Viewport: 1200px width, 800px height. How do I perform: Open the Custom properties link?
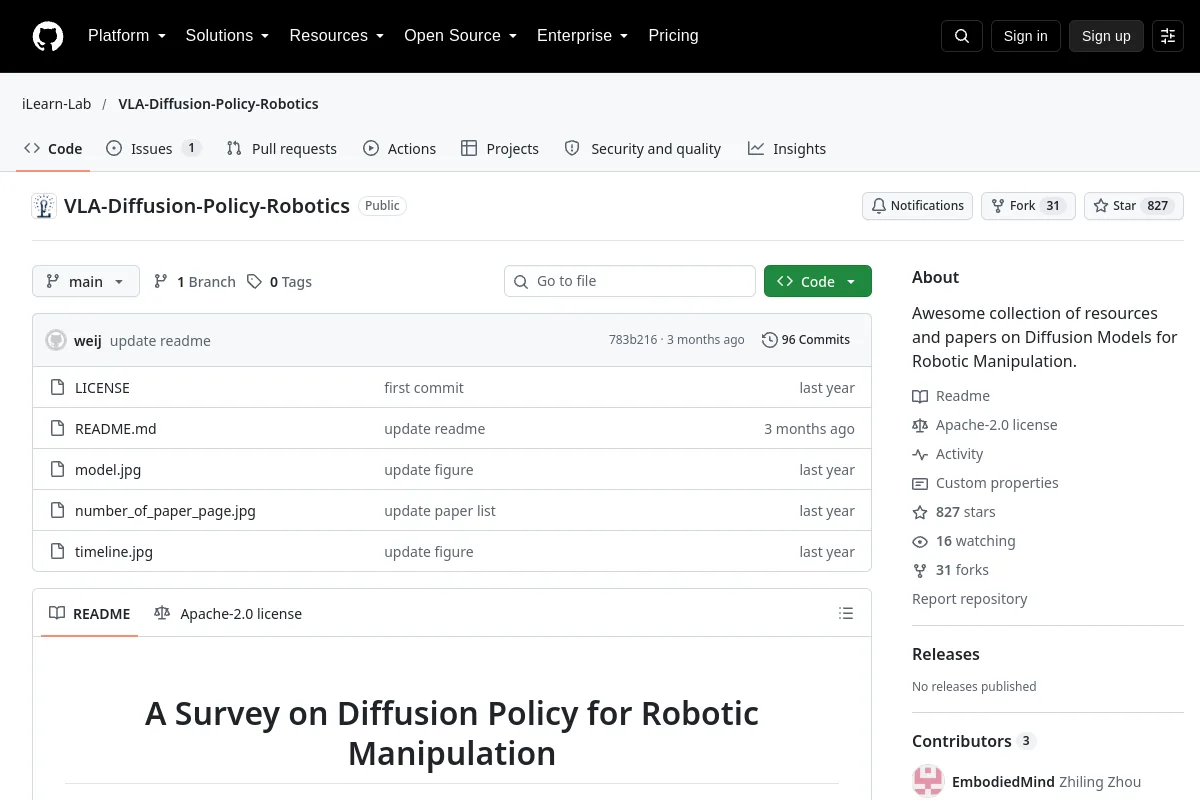pyautogui.click(x=985, y=483)
